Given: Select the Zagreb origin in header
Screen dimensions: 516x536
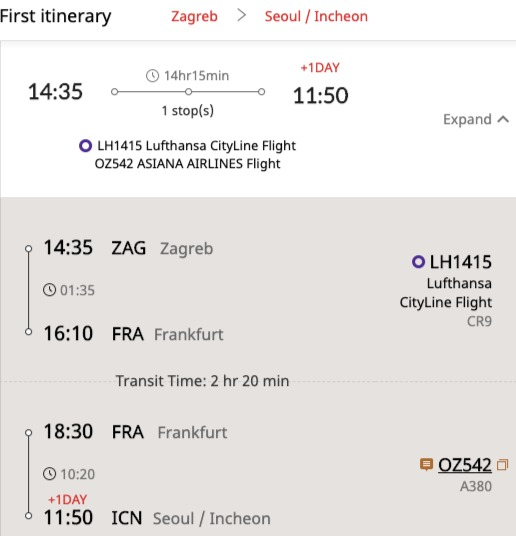Looking at the screenshot, I should click(x=194, y=16).
